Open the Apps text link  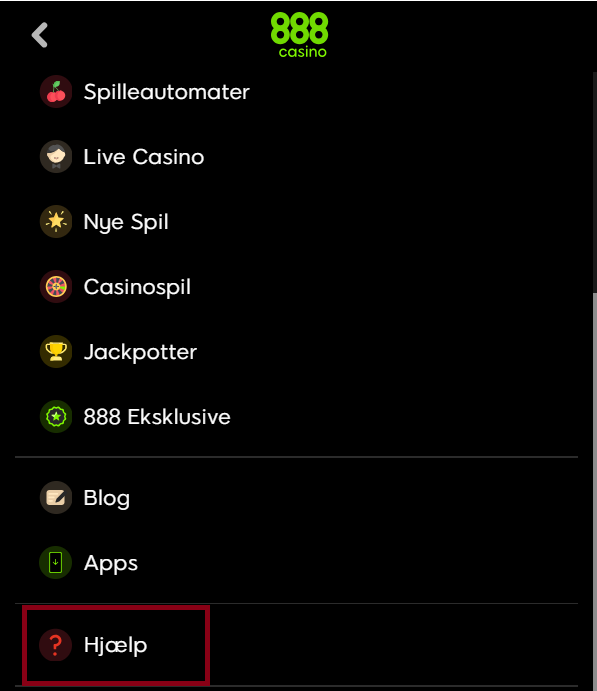point(111,564)
